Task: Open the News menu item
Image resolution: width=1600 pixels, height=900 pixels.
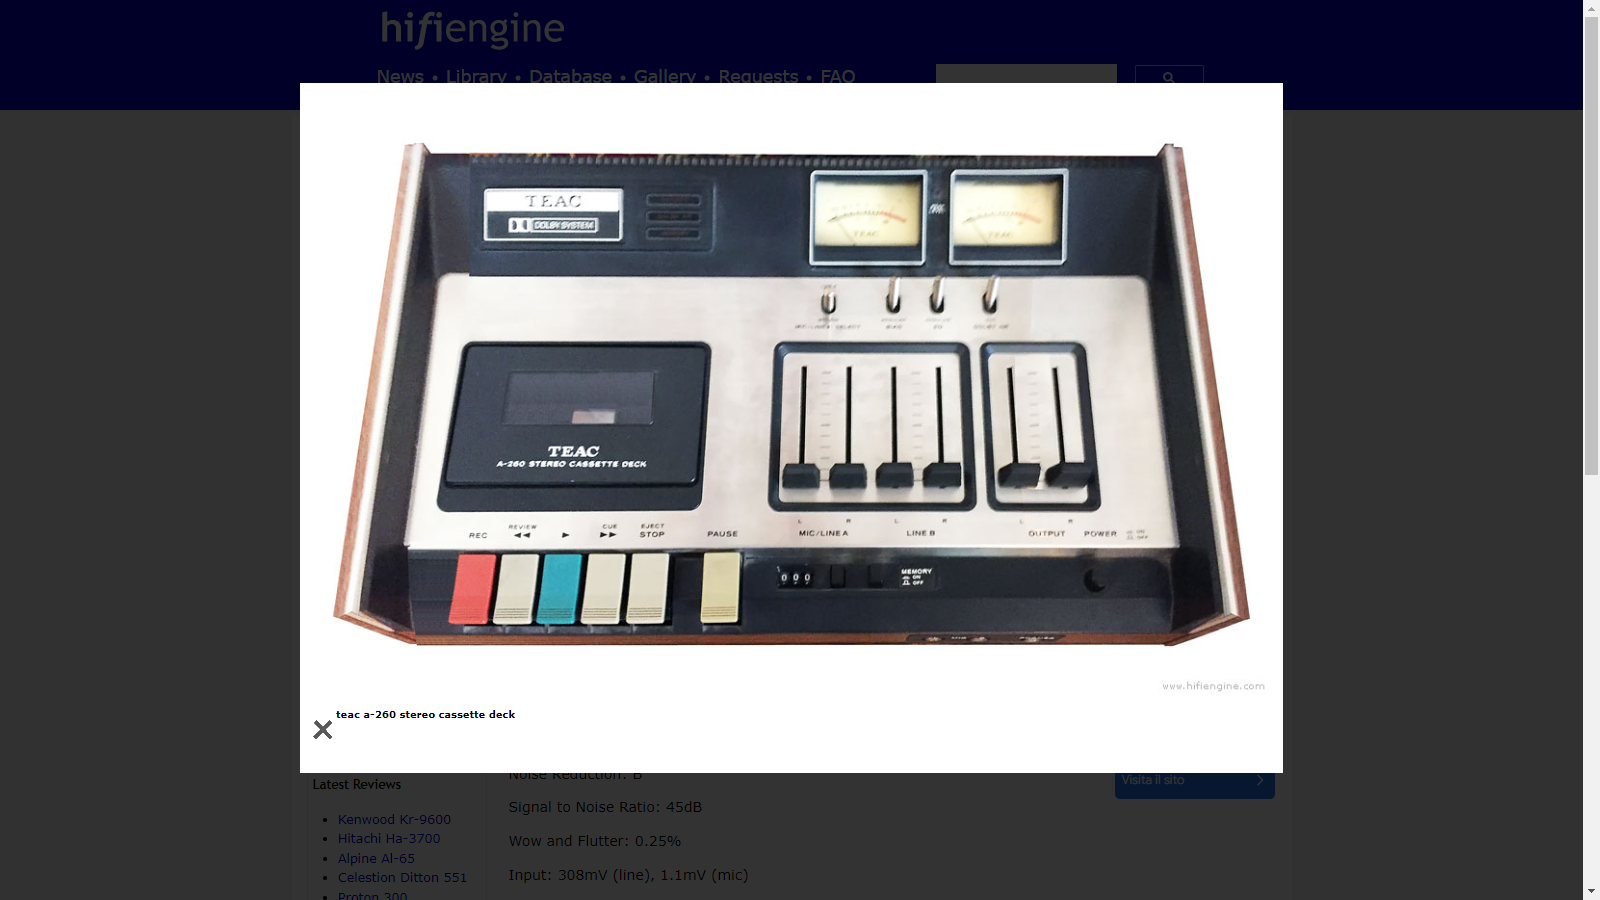Action: pyautogui.click(x=400, y=76)
